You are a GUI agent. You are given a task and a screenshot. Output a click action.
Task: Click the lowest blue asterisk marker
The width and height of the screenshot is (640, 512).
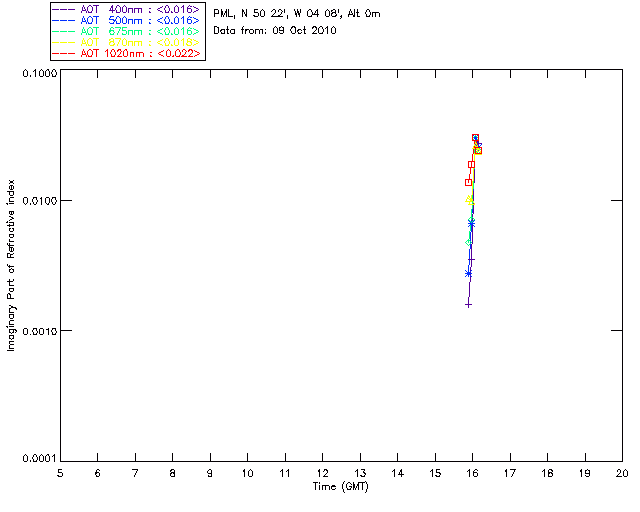point(468,273)
